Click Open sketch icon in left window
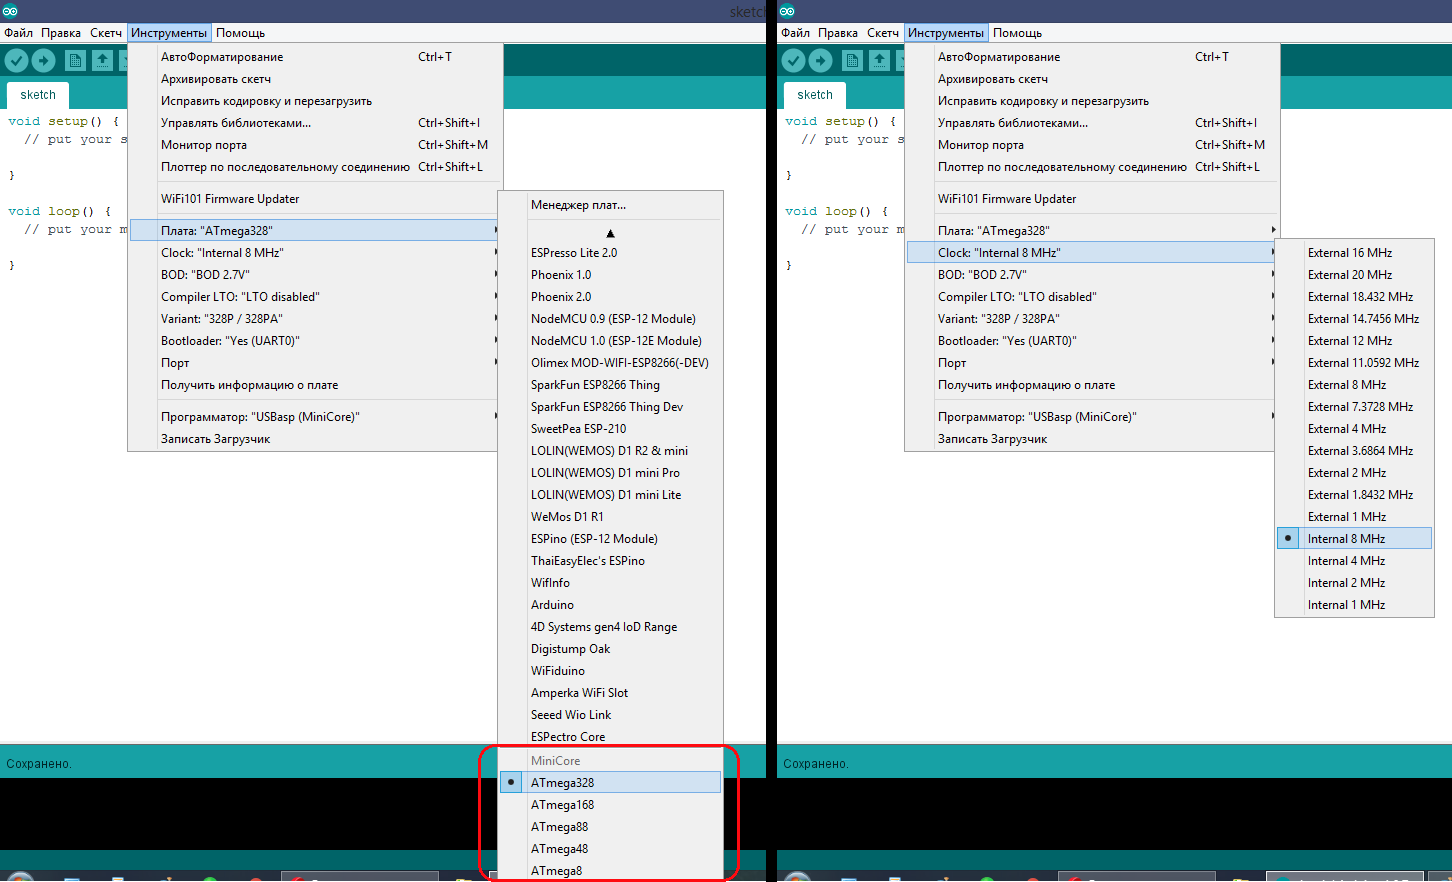Image resolution: width=1452 pixels, height=882 pixels. 102,61
